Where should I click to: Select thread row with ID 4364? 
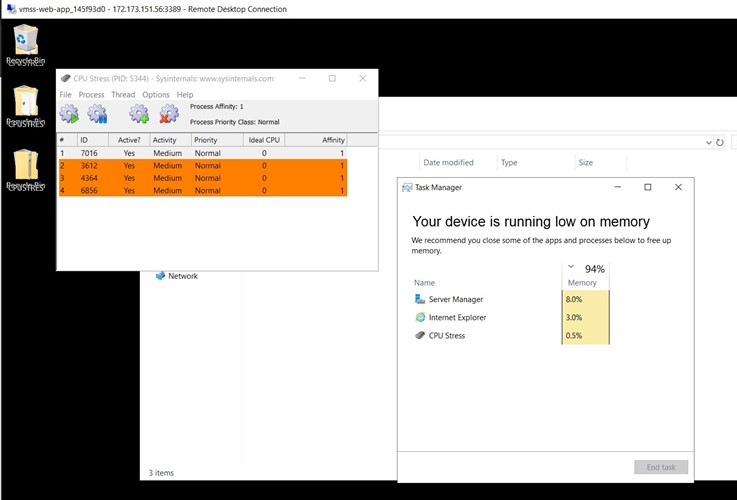pyautogui.click(x=202, y=178)
